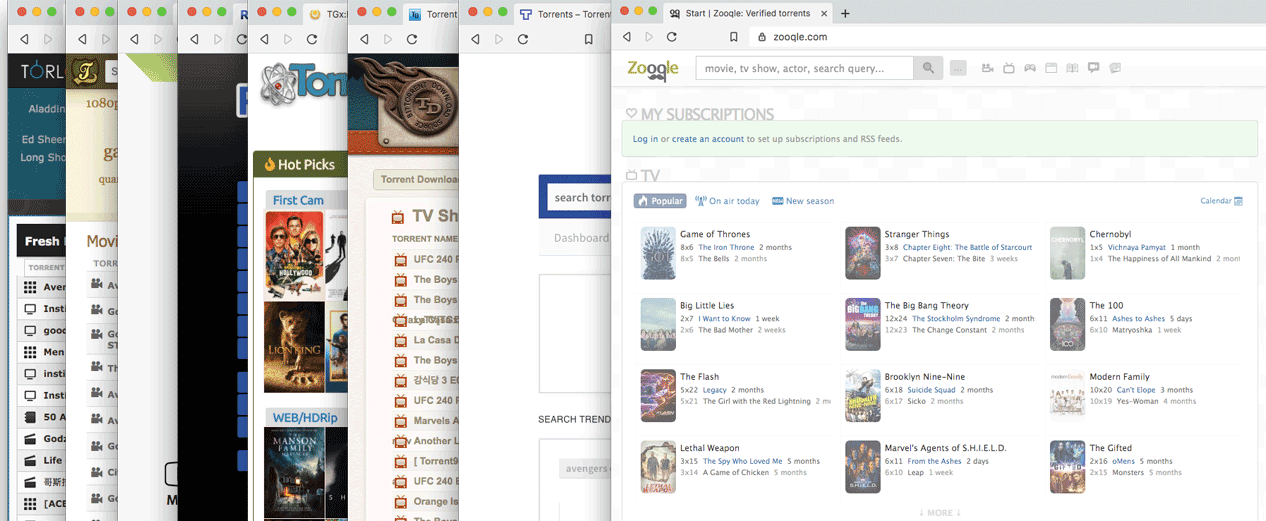Click The Gifted poster thumbnail
This screenshot has width=1266, height=521.
tap(1067, 467)
